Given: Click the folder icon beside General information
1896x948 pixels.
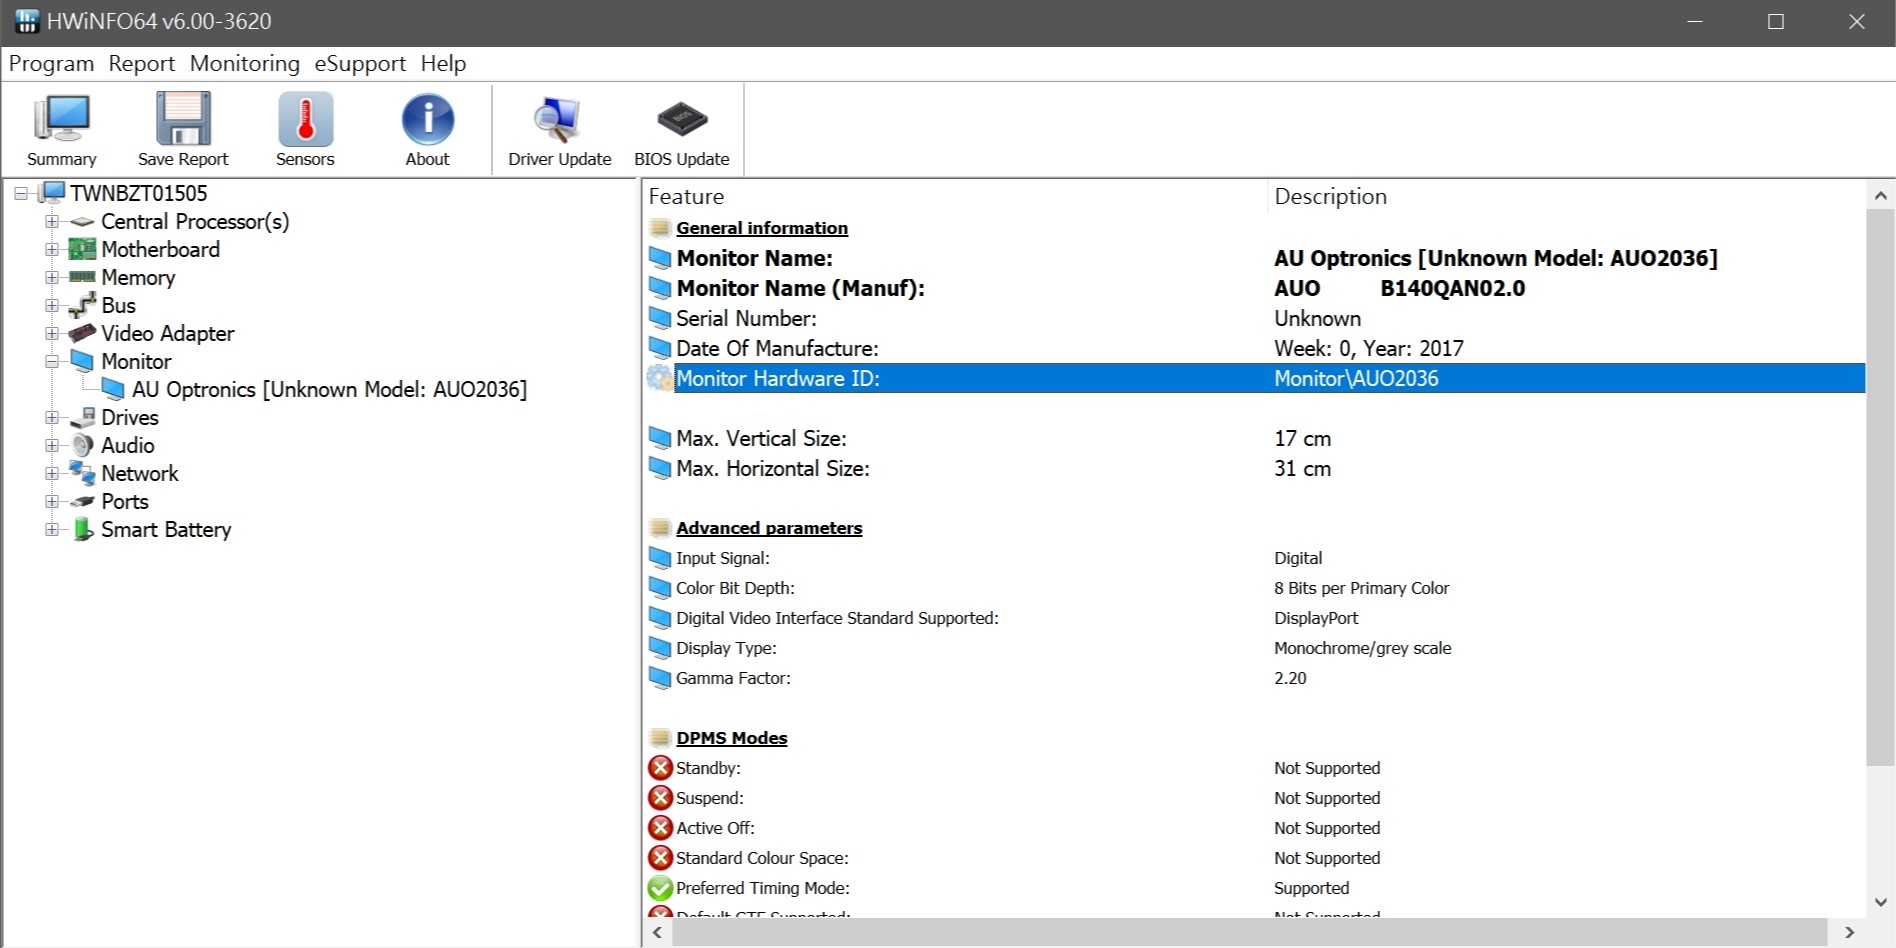Looking at the screenshot, I should pyautogui.click(x=660, y=228).
